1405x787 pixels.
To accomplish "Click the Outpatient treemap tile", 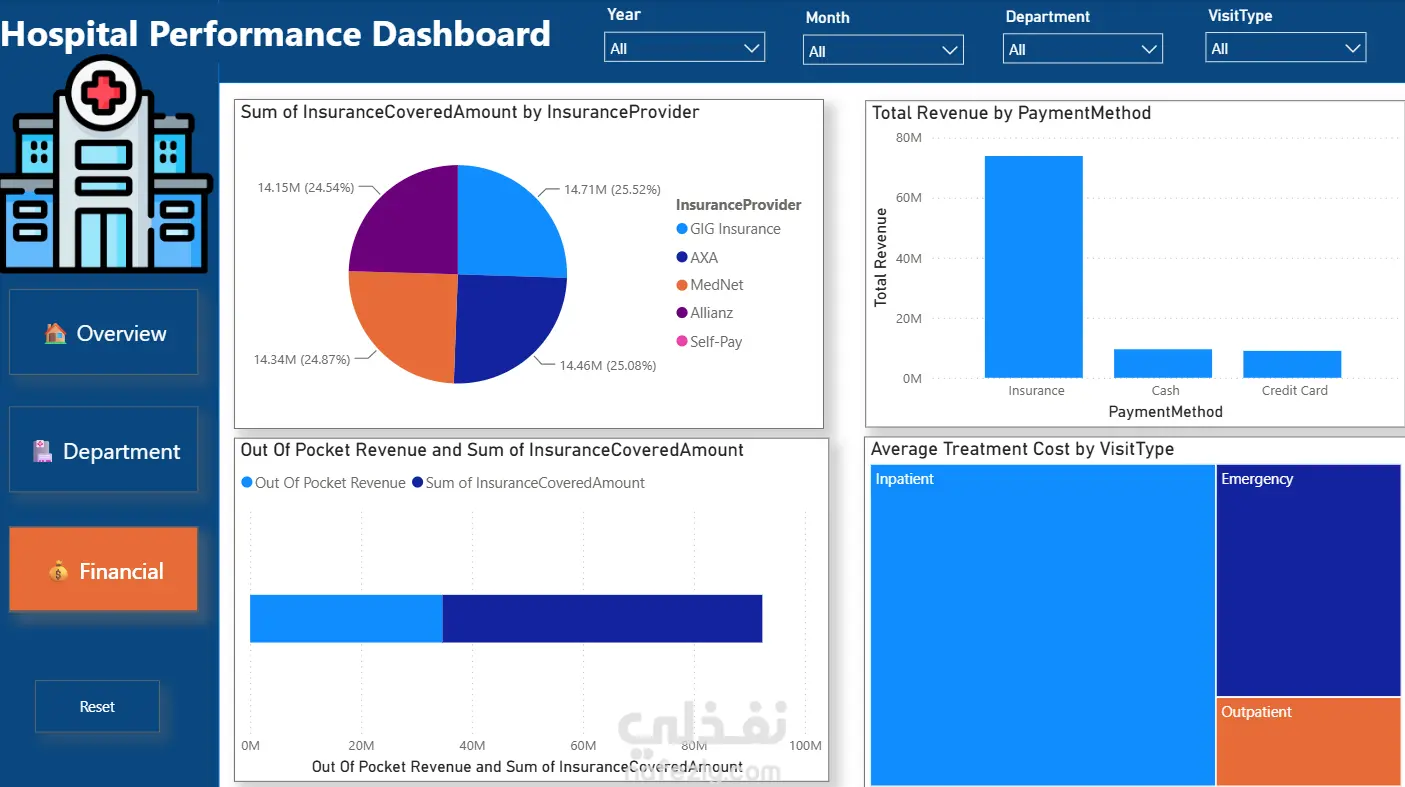I will tap(1309, 741).
